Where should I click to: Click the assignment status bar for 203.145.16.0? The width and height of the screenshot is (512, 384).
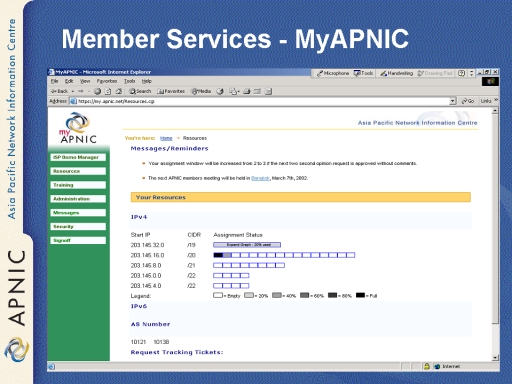pyautogui.click(x=284, y=255)
